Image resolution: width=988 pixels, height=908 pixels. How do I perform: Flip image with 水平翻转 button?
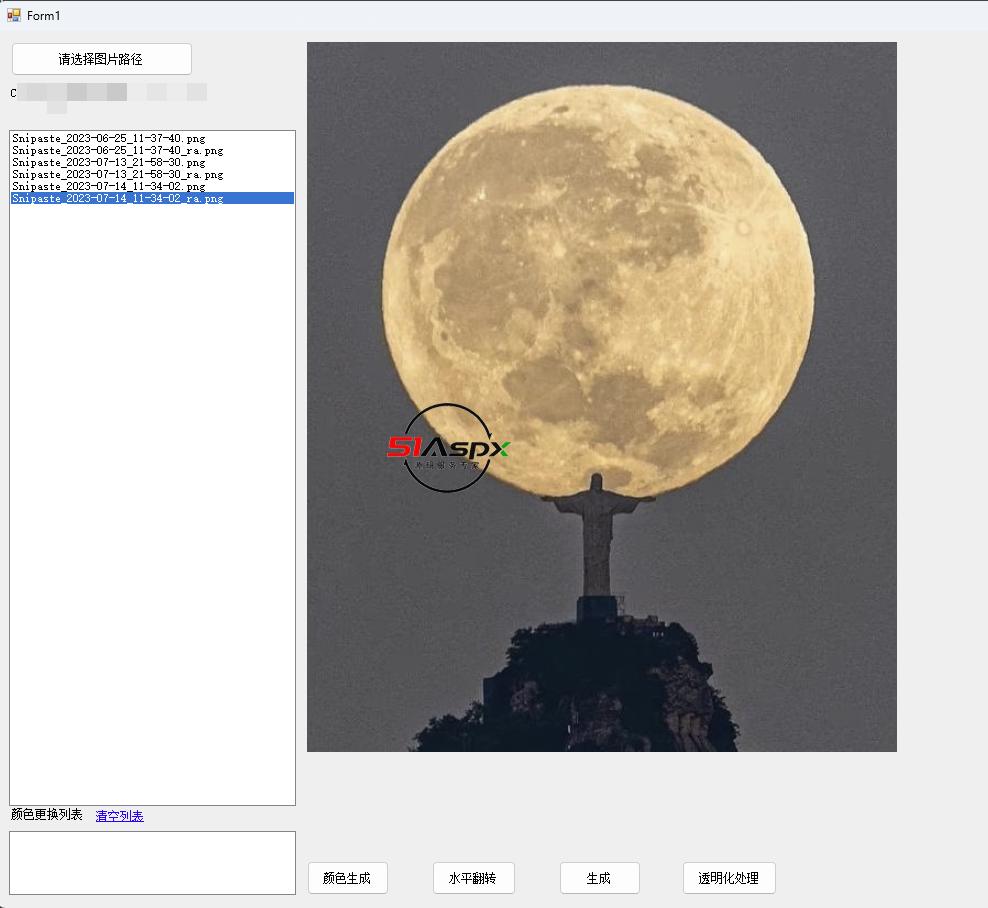(x=473, y=878)
